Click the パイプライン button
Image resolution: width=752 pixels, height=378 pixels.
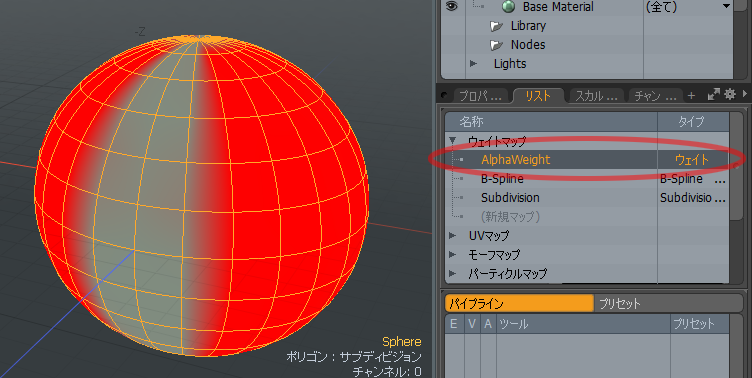(519, 304)
